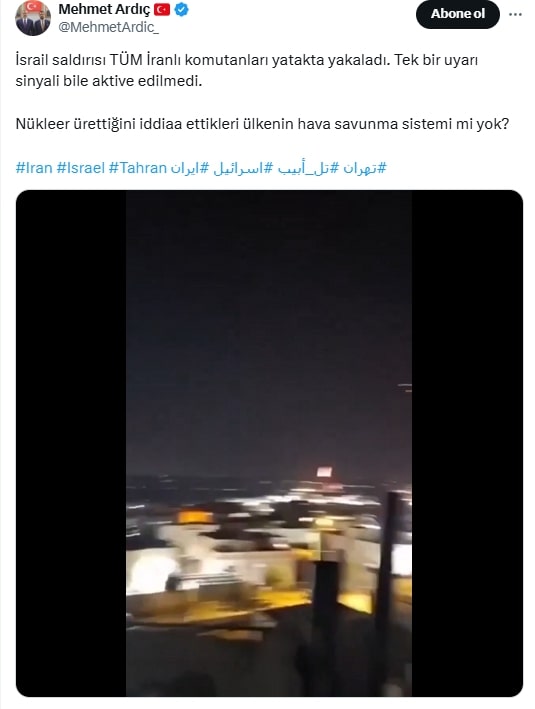Open Mehmet Ardıç's profile avatar
The width and height of the screenshot is (535, 709).
click(x=33, y=18)
